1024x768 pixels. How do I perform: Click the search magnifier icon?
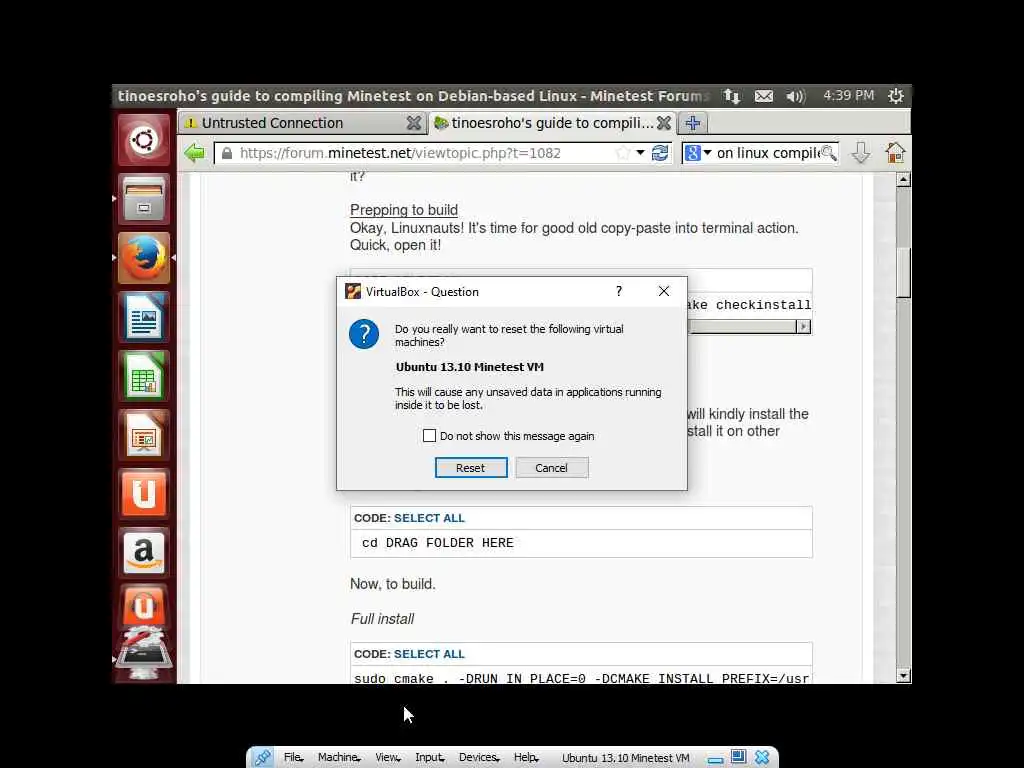point(829,153)
